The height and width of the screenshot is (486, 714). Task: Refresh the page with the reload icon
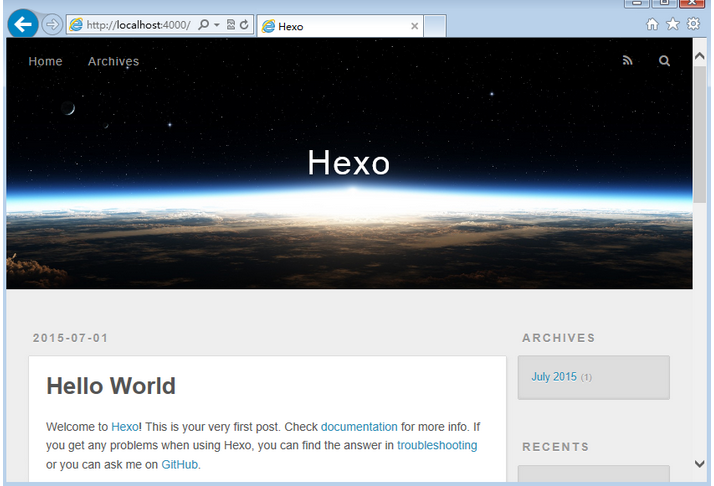244,25
